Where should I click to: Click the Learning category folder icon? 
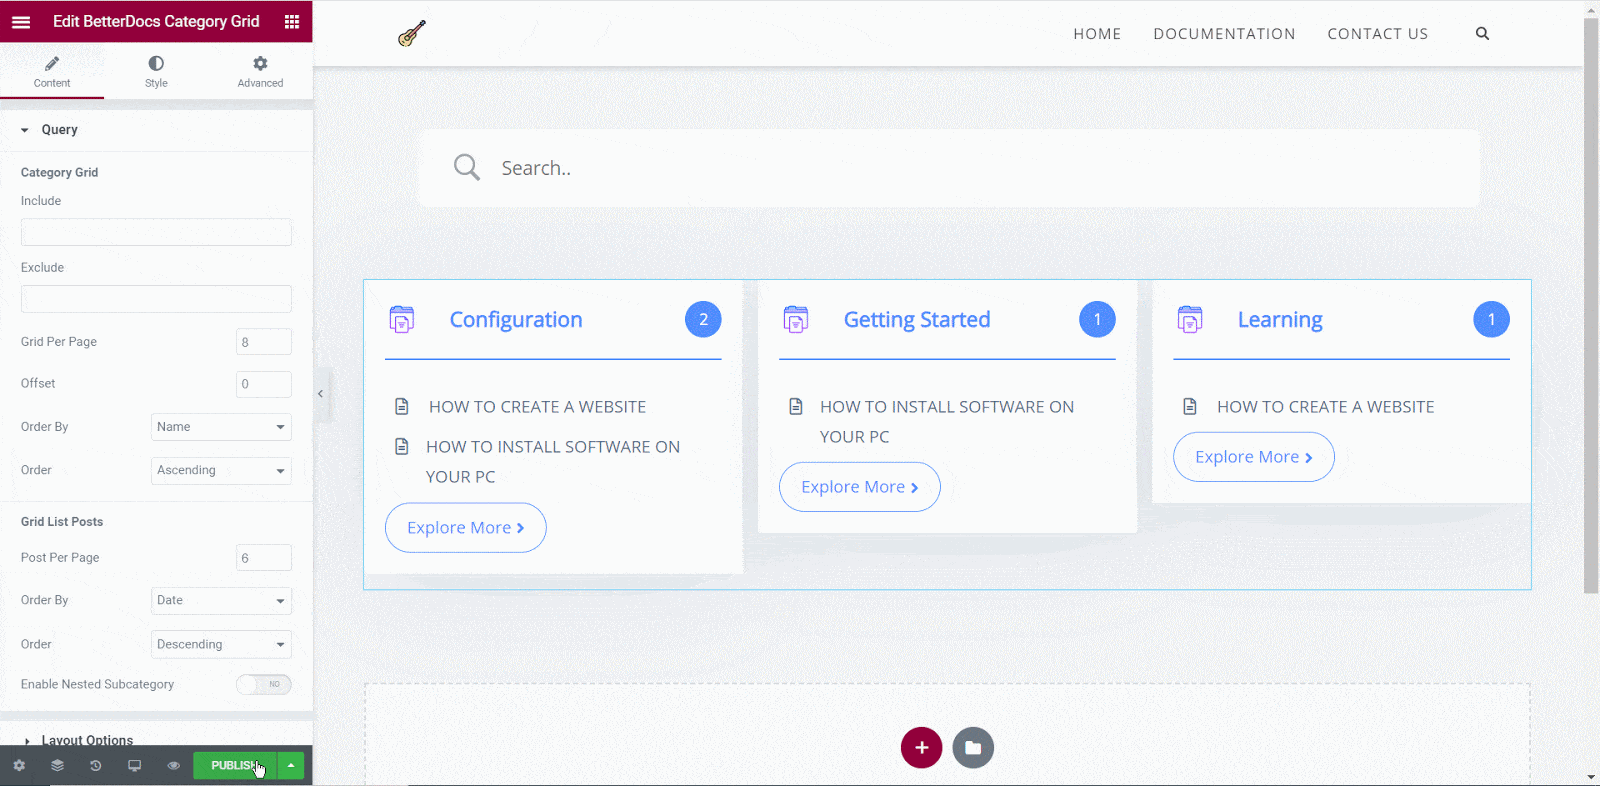click(x=1190, y=320)
